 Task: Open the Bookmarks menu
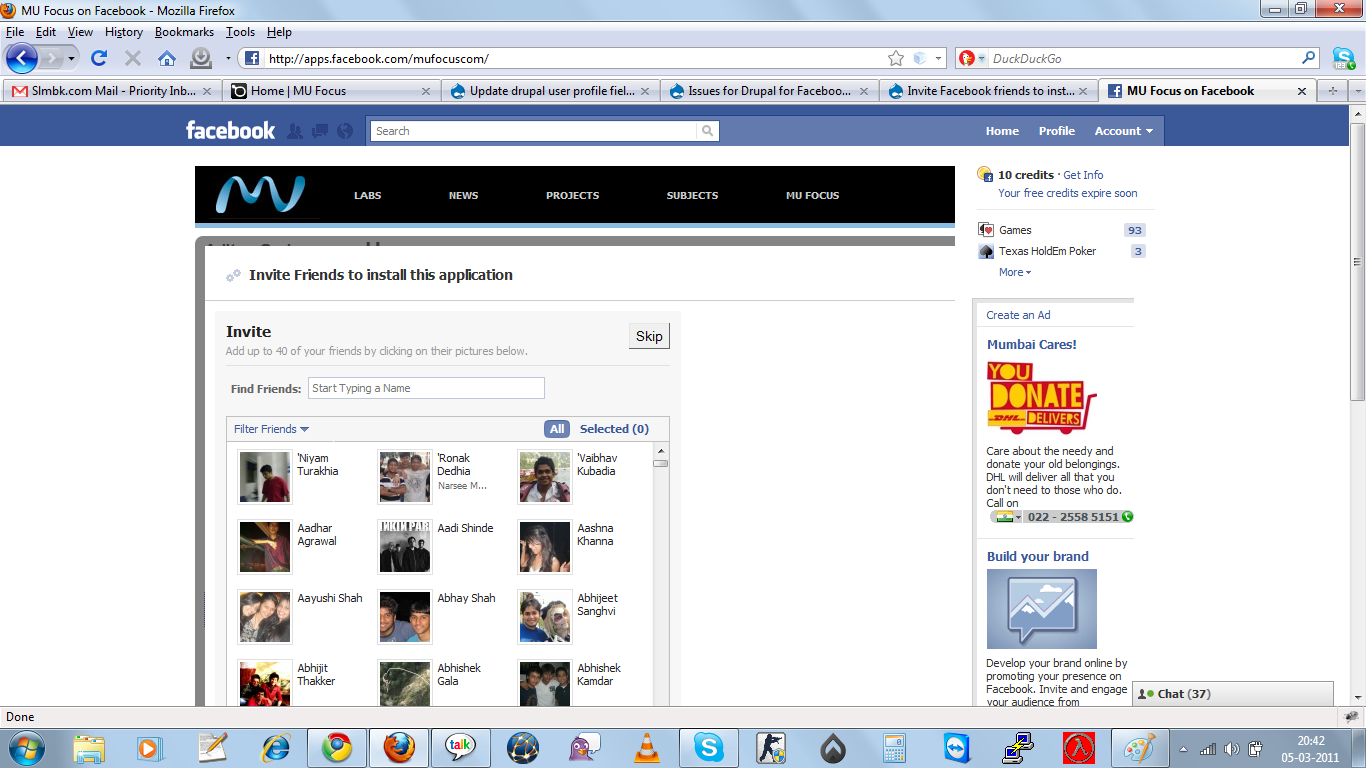click(x=184, y=32)
